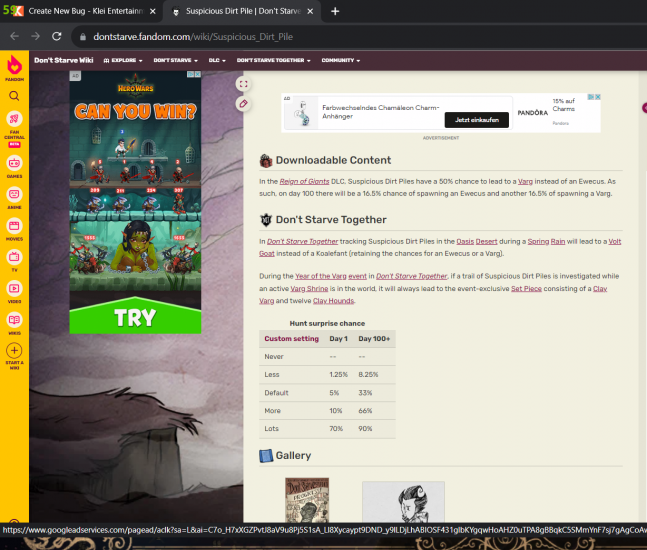The width and height of the screenshot is (647, 550).
Task: Open the Video sidebar icon
Action: [x=14, y=288]
